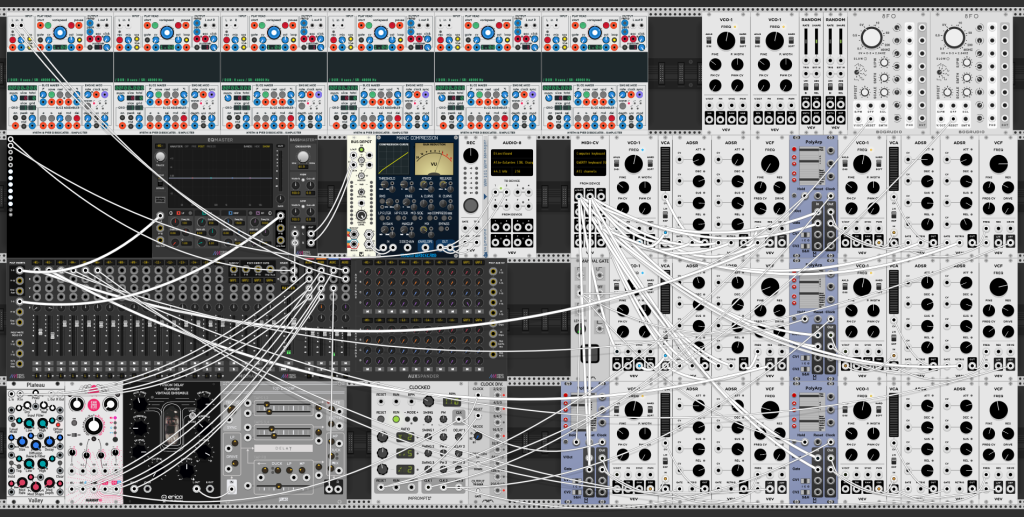1024x517 pixels.
Task: Click the blue Size knob on Plateau
Action: point(22,441)
